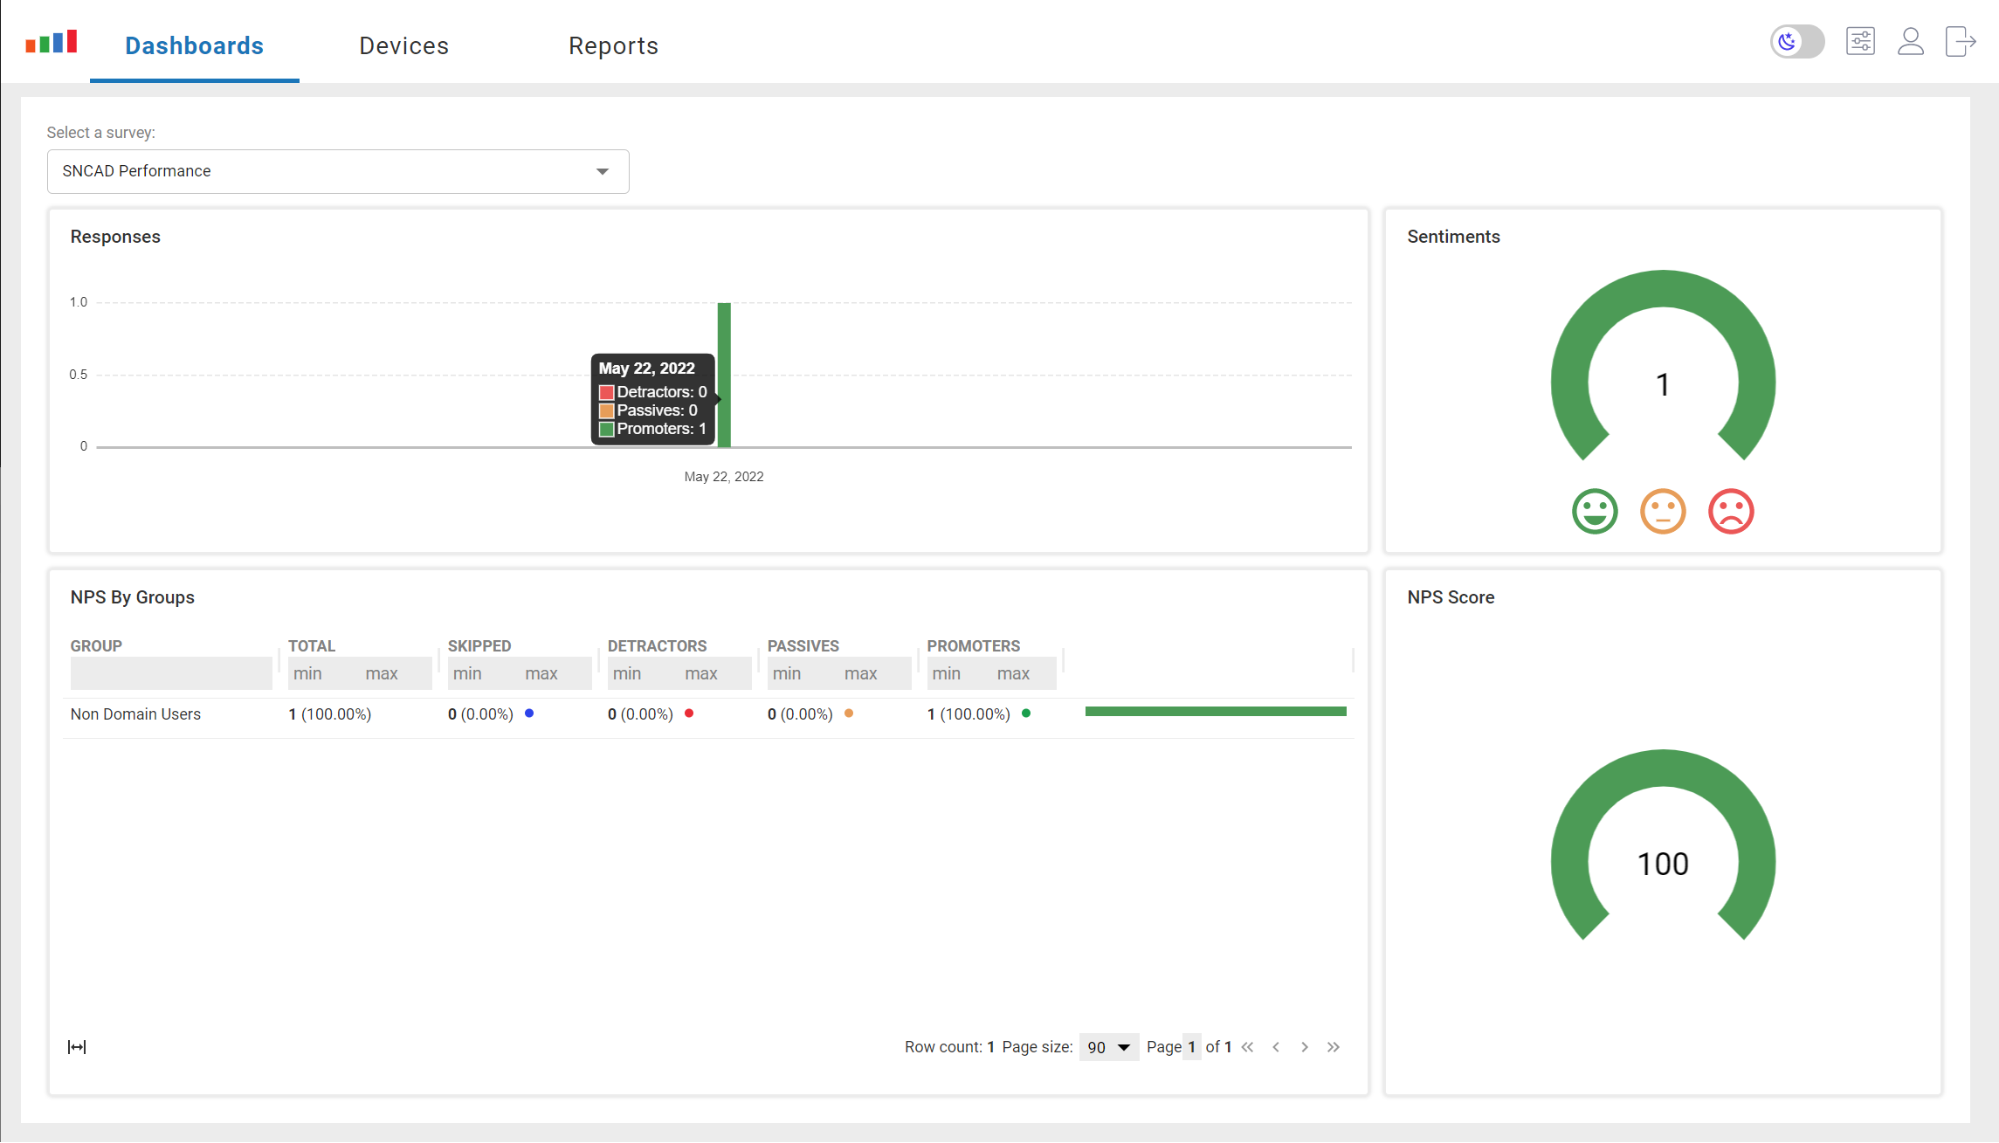The image size is (1999, 1143).
Task: Click the green Sentiments gauge arc
Action: pyautogui.click(x=1663, y=290)
